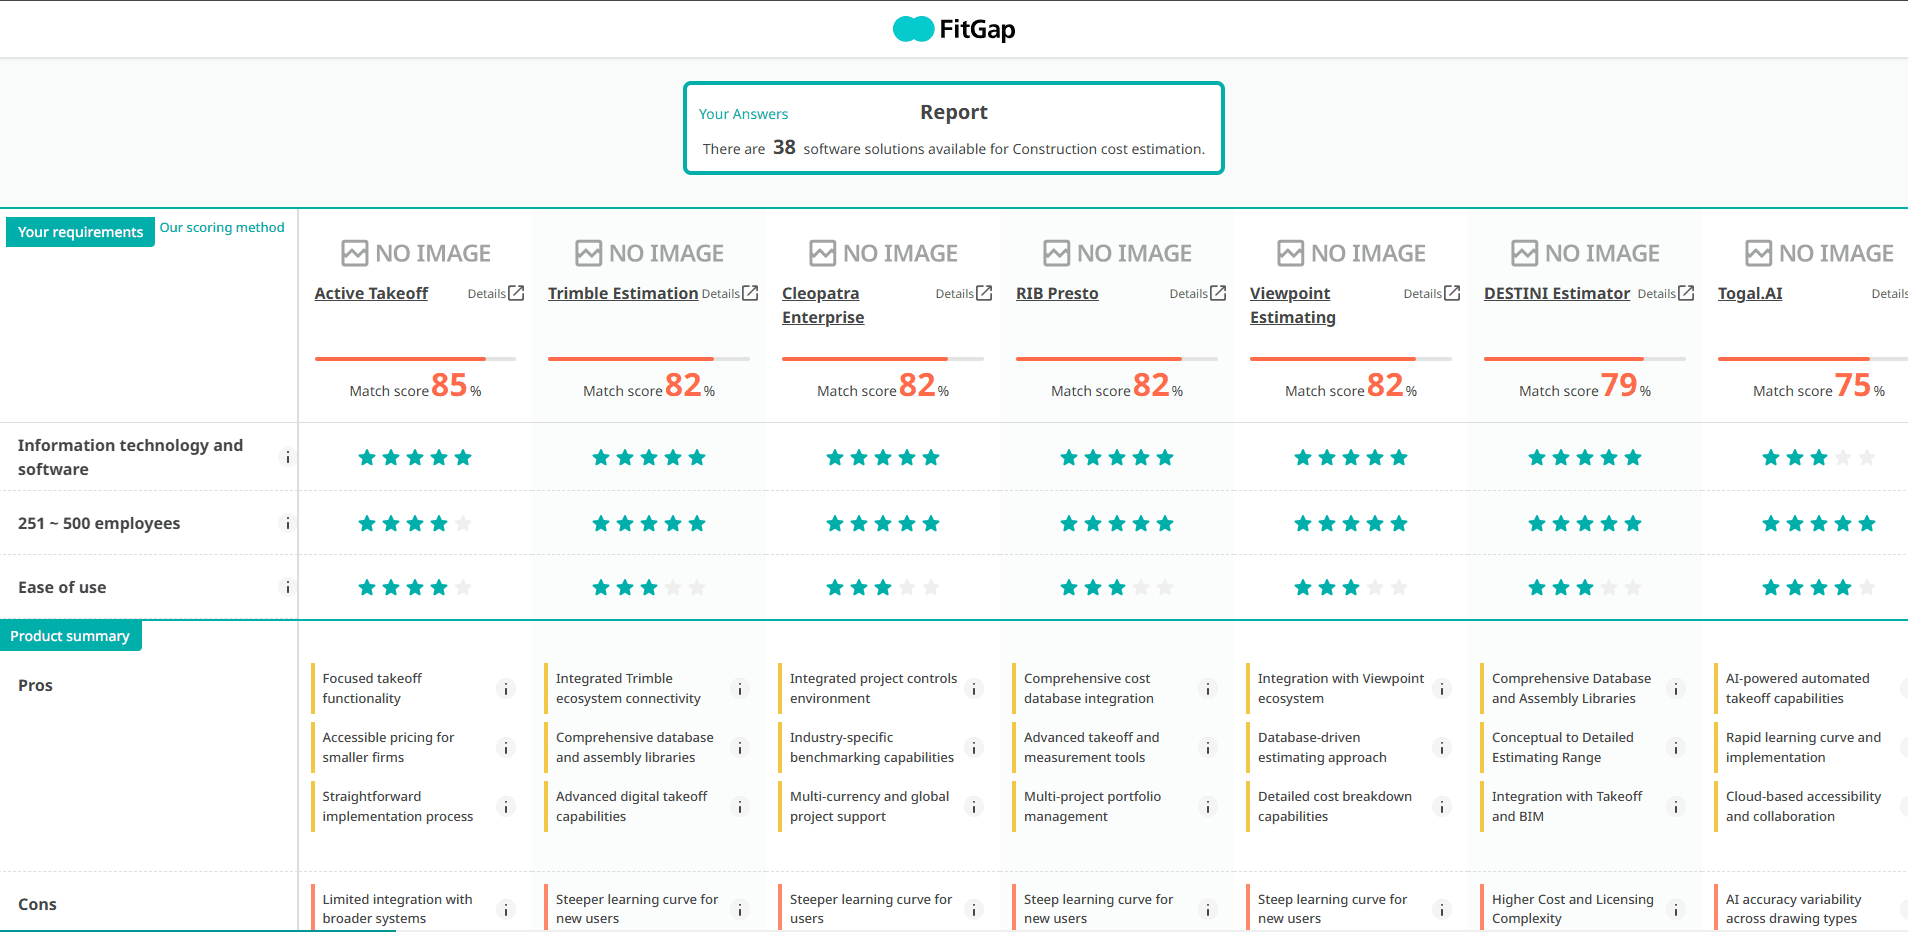Select the Viewpoint Estimating product name

pos(1291,305)
